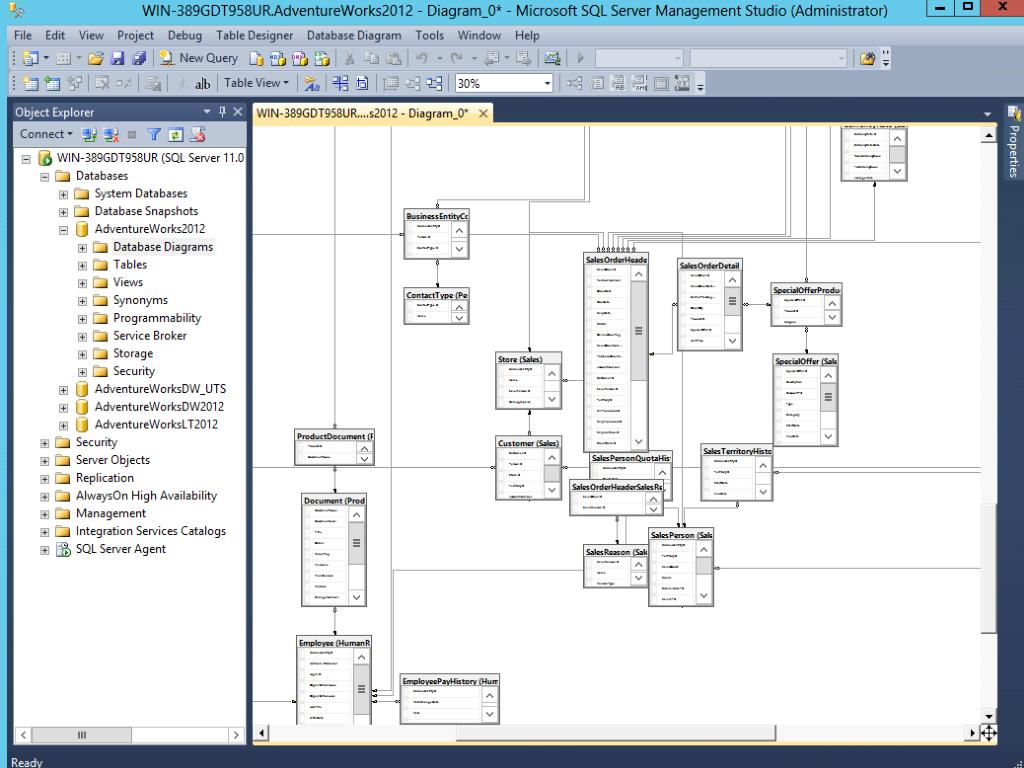Open the Properties side tab
Viewport: 1024px width, 768px height.
pos(1014,142)
